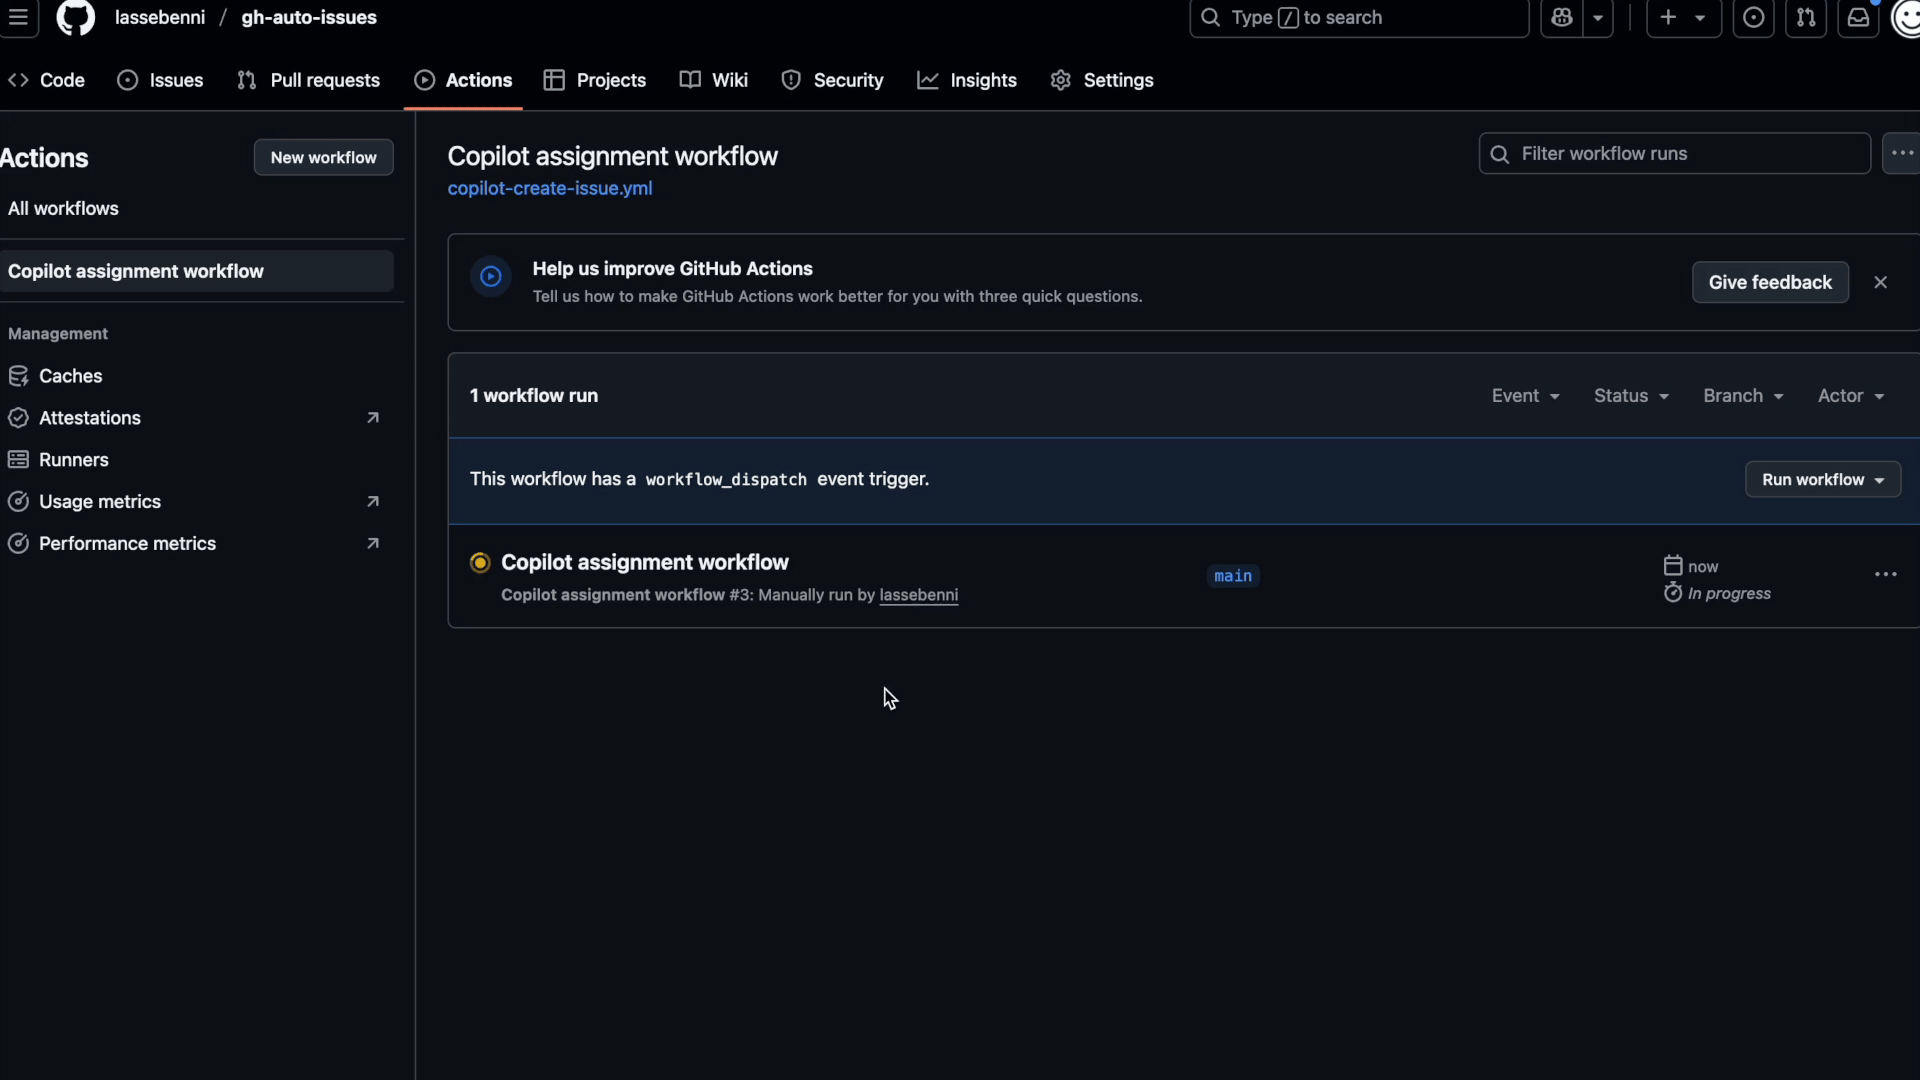Open the command history clock icon
Image resolution: width=1920 pixels, height=1080 pixels.
point(1753,17)
